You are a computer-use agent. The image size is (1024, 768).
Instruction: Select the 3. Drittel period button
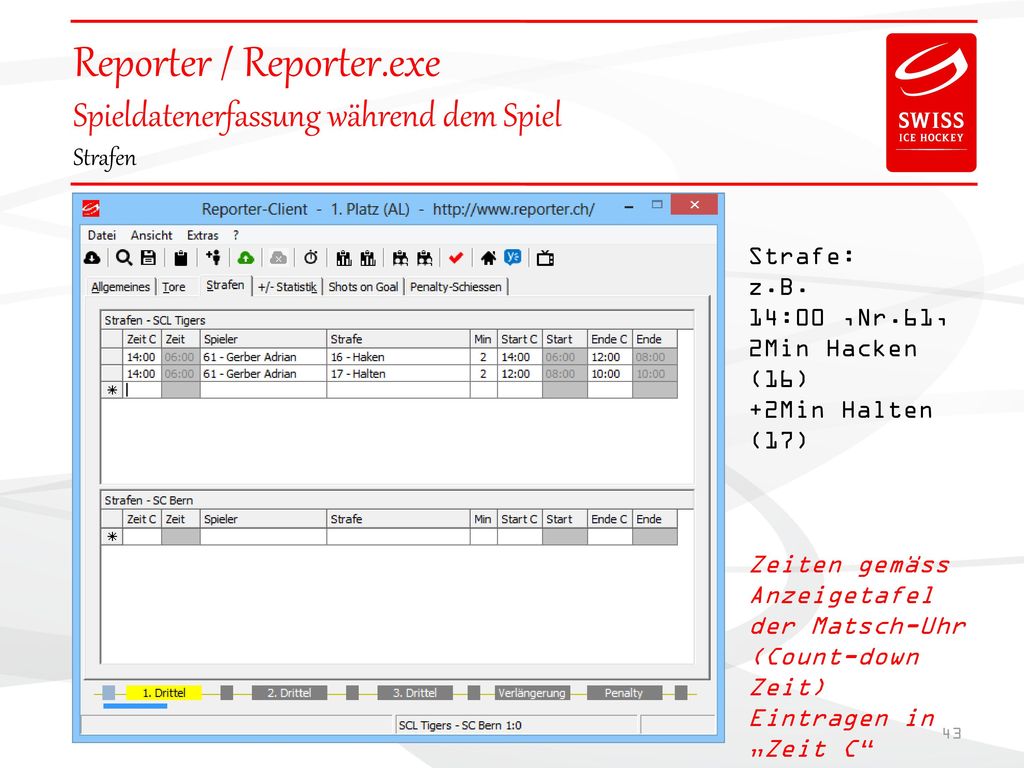pyautogui.click(x=415, y=693)
